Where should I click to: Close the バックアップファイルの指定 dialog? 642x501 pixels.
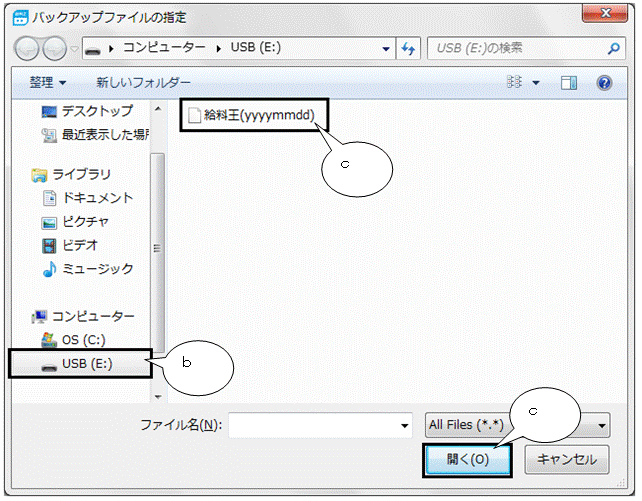(x=605, y=13)
